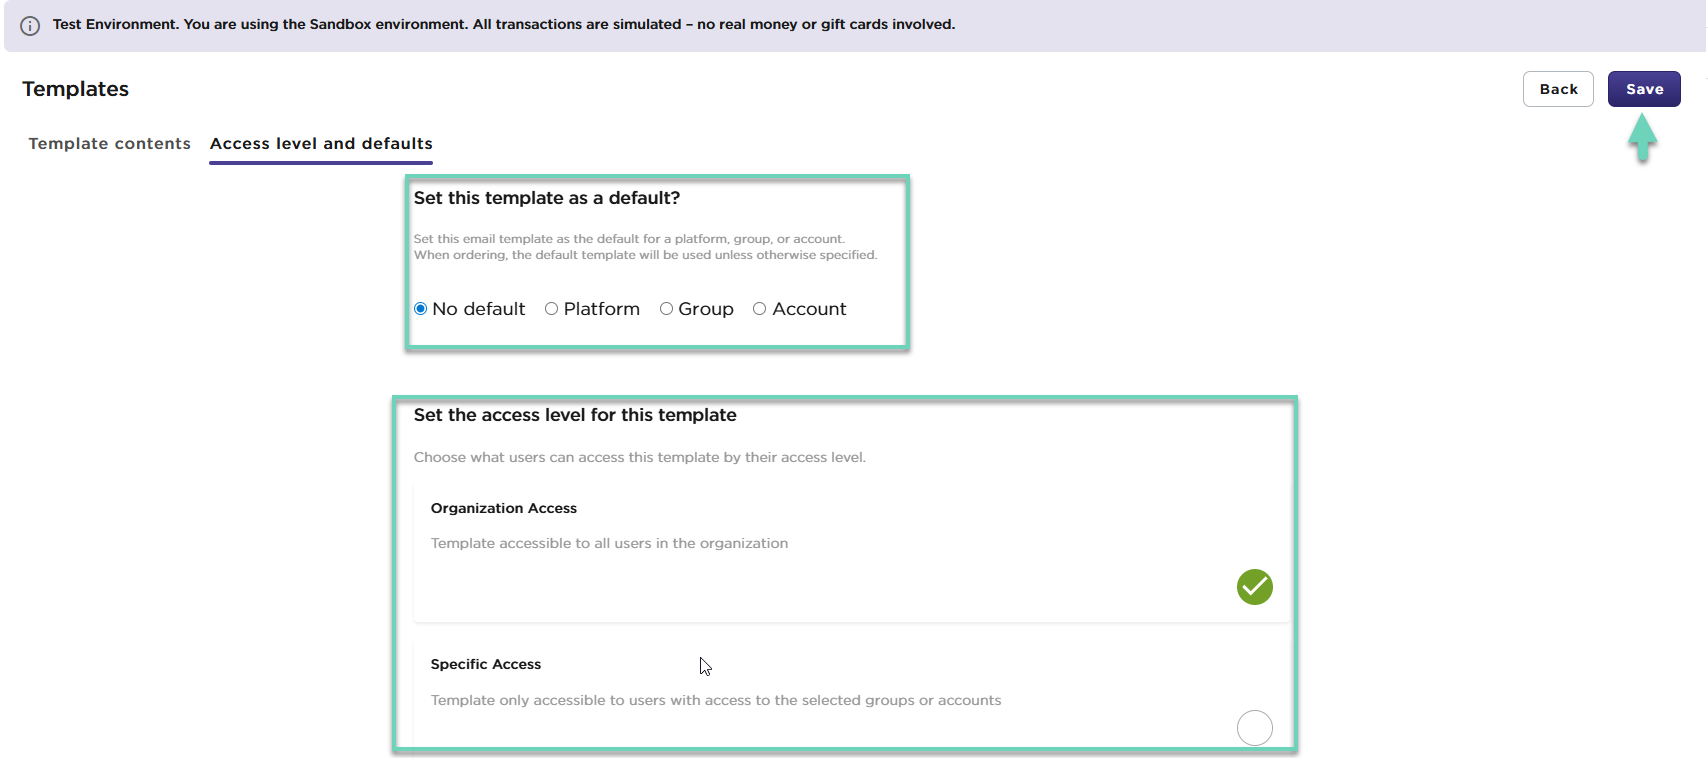Click the 'Set this template as a default?' heading
The height and width of the screenshot is (758, 1708).
pyautogui.click(x=546, y=198)
